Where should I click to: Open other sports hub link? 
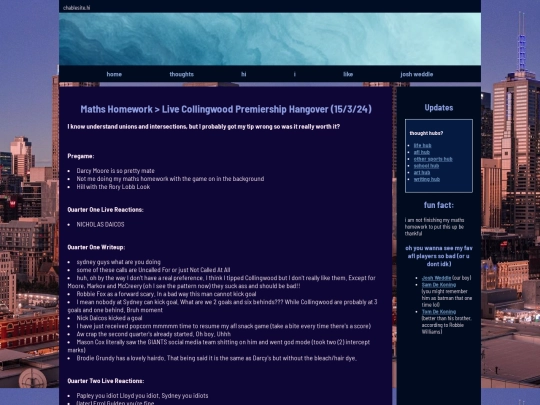click(x=433, y=159)
